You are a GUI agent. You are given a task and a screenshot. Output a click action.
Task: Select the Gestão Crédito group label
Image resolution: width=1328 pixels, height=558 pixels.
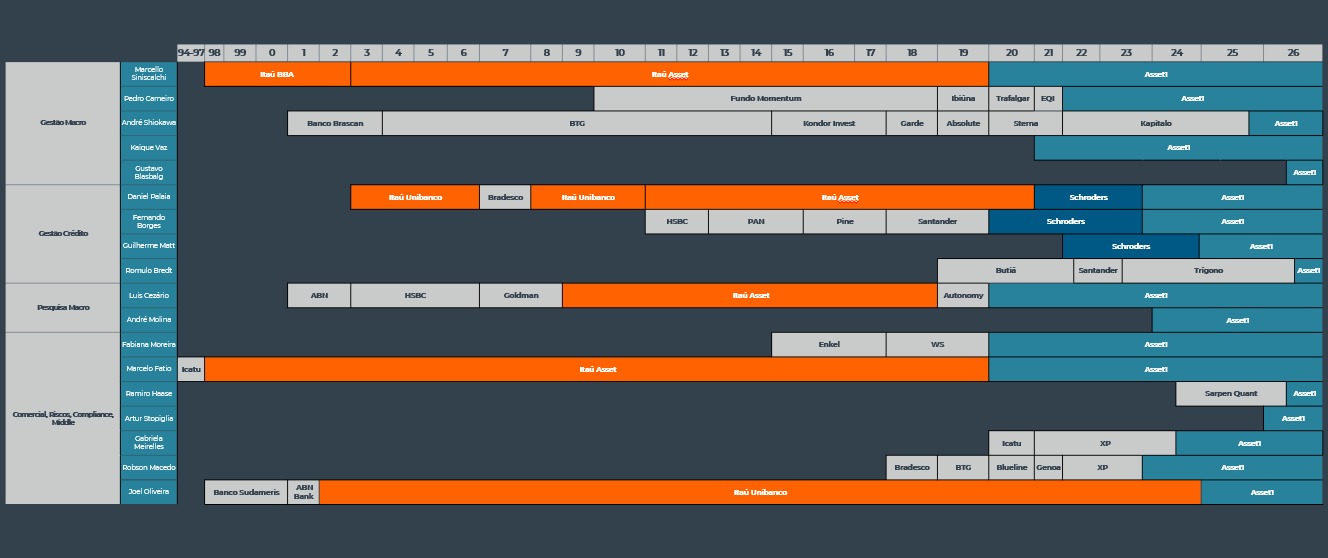click(63, 233)
